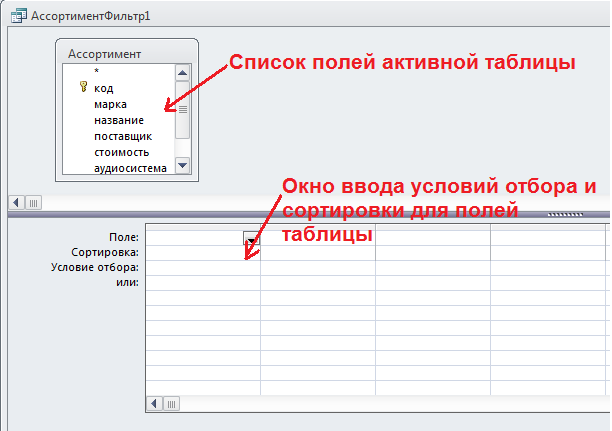Select the марка field in list
612x431 pixels.
click(110, 105)
